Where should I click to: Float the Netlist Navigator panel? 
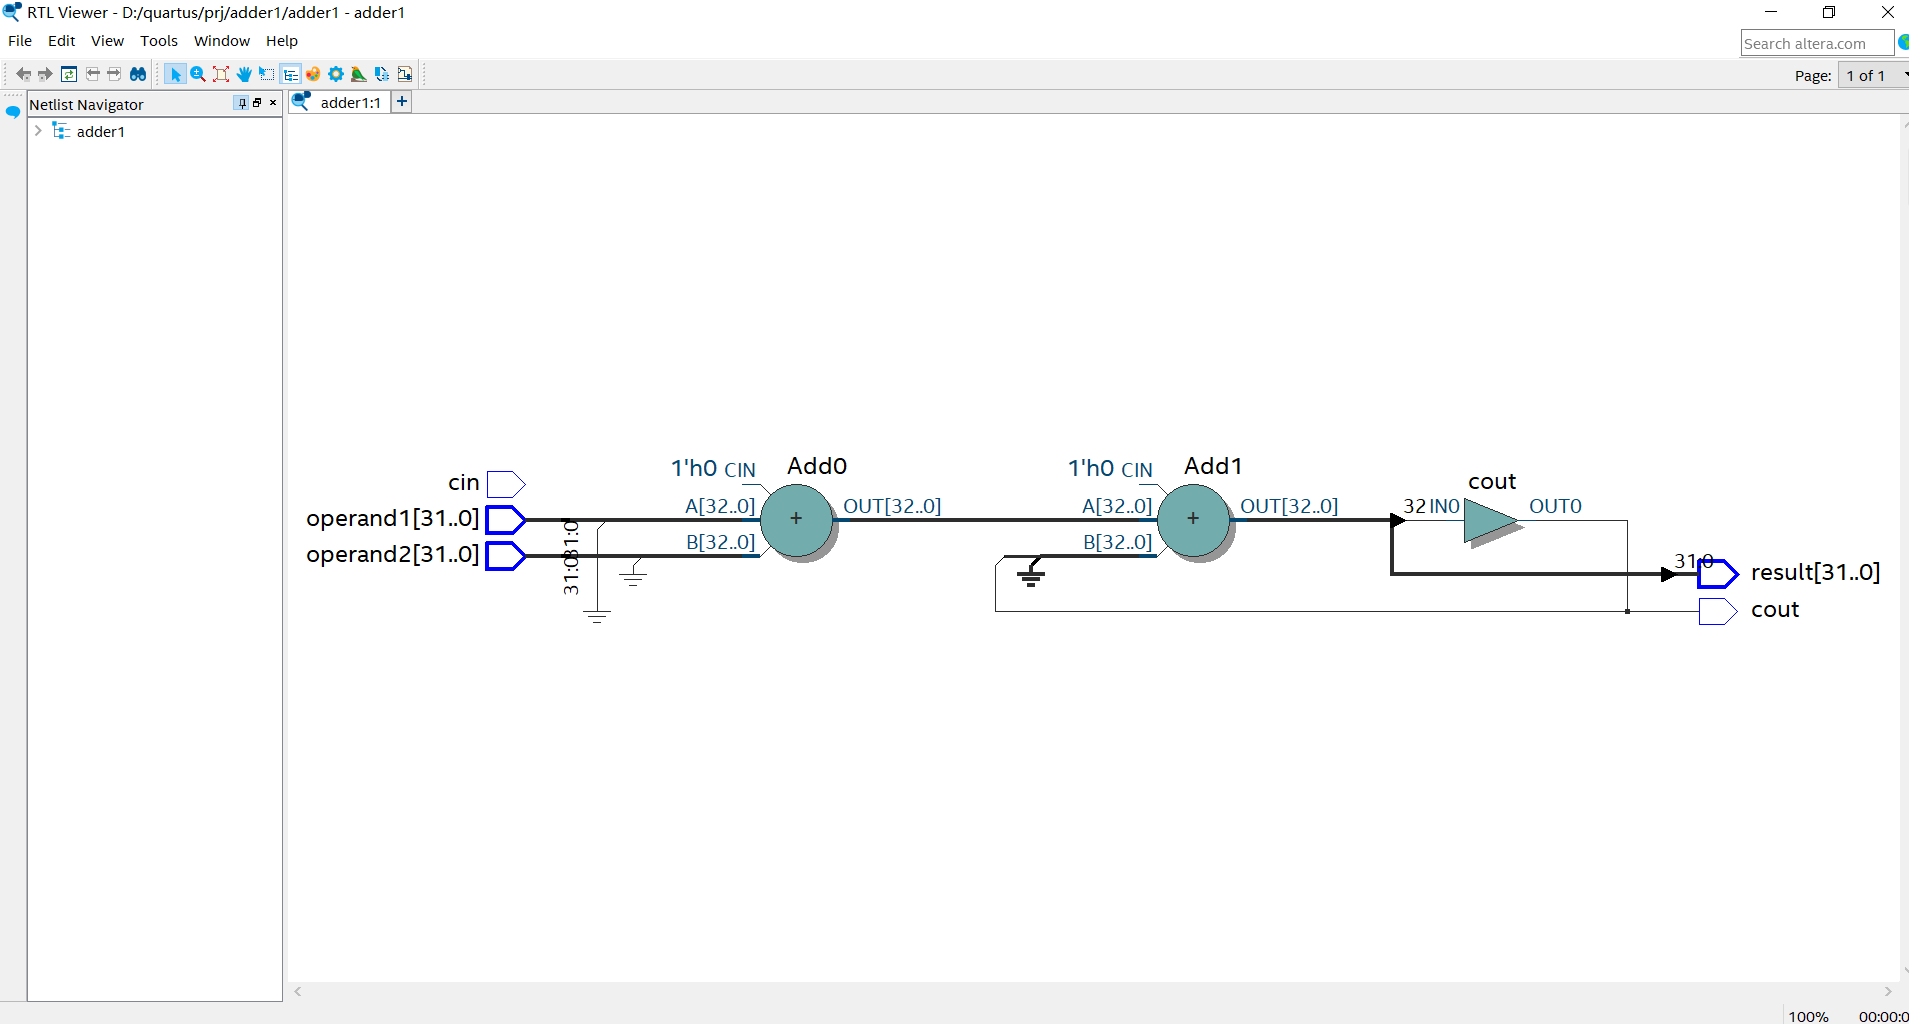(x=257, y=102)
